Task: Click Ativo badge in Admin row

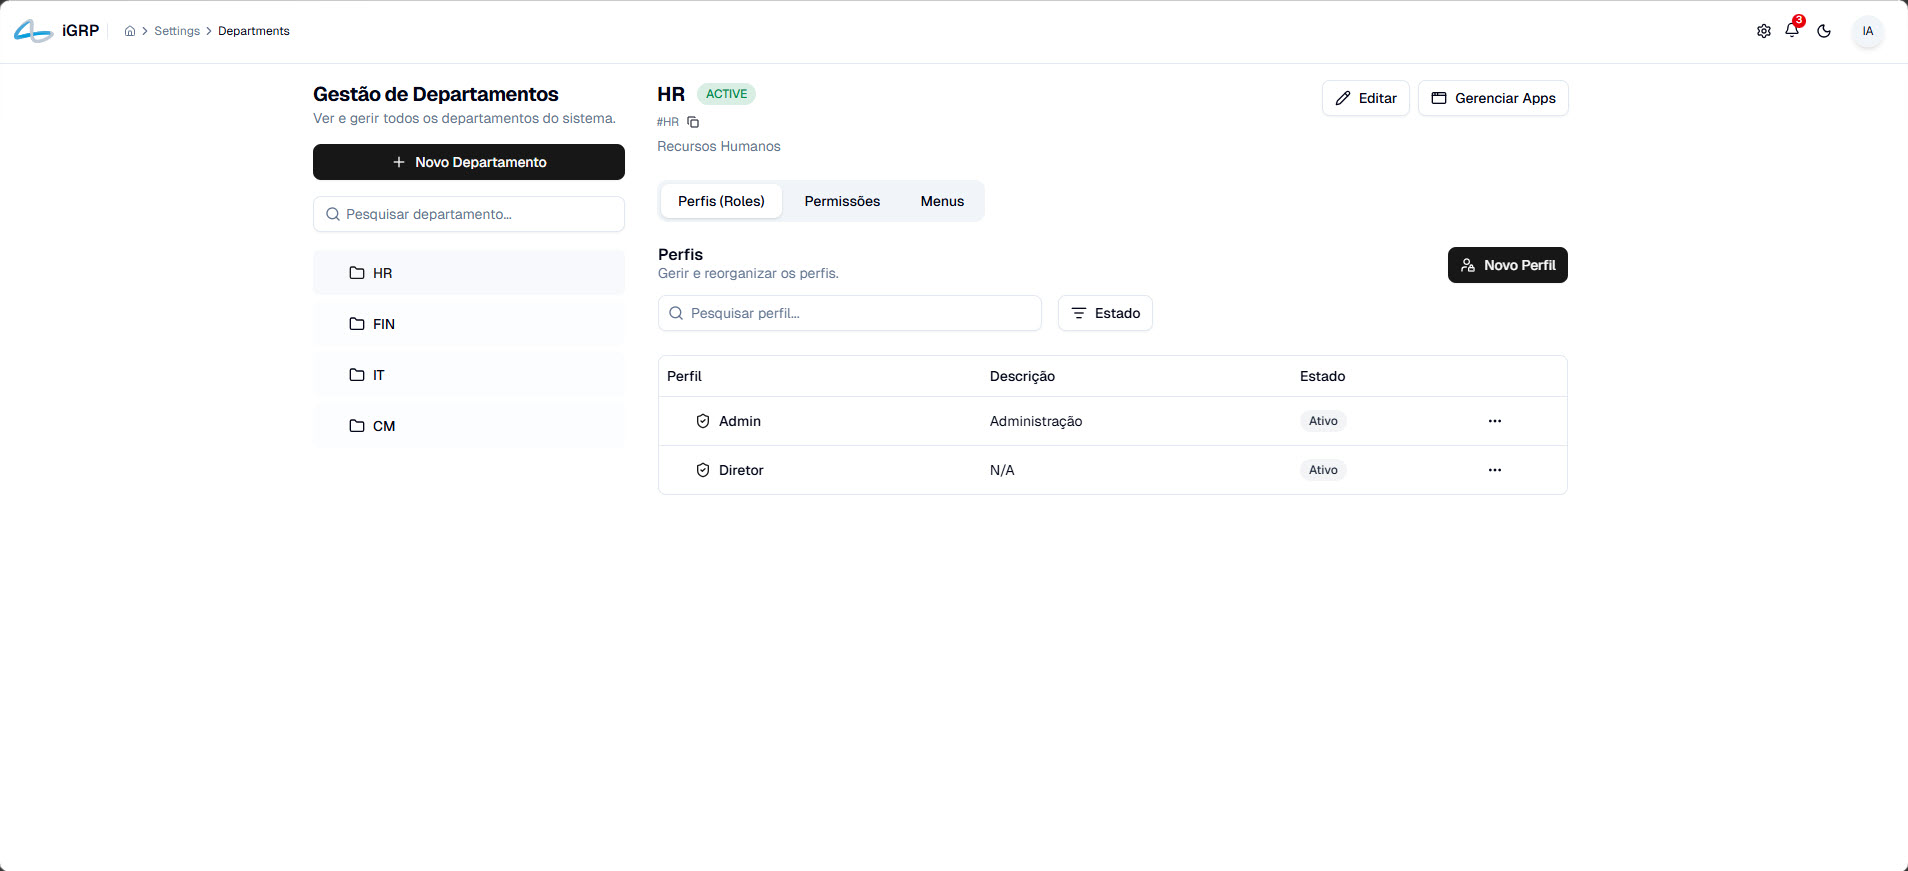Action: point(1323,421)
